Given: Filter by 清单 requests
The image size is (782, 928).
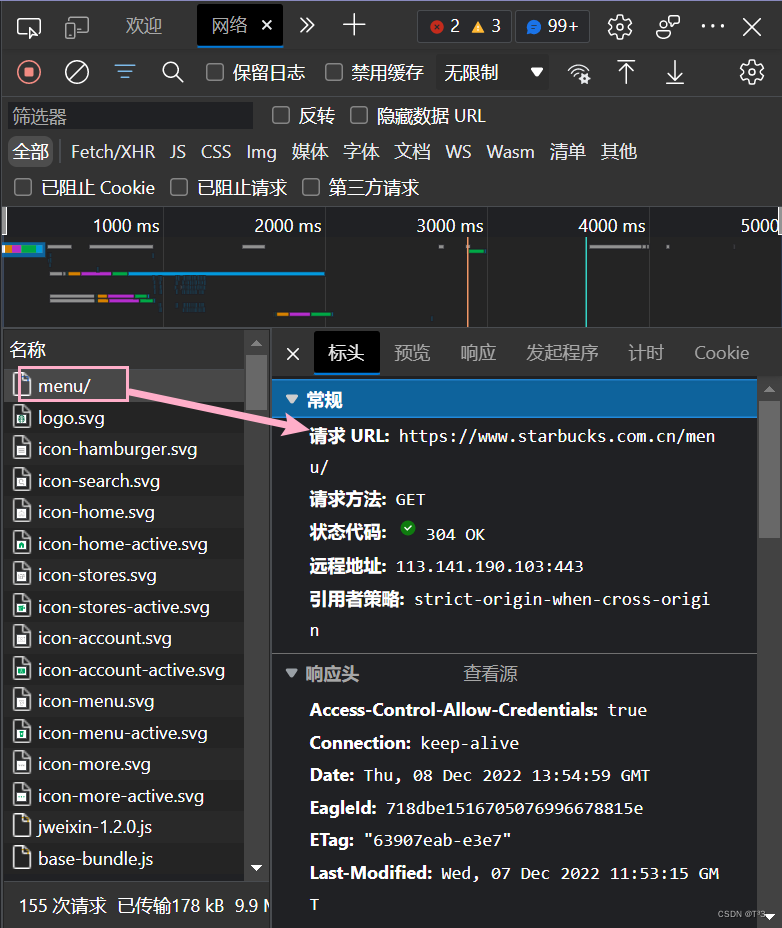Looking at the screenshot, I should coord(567,152).
